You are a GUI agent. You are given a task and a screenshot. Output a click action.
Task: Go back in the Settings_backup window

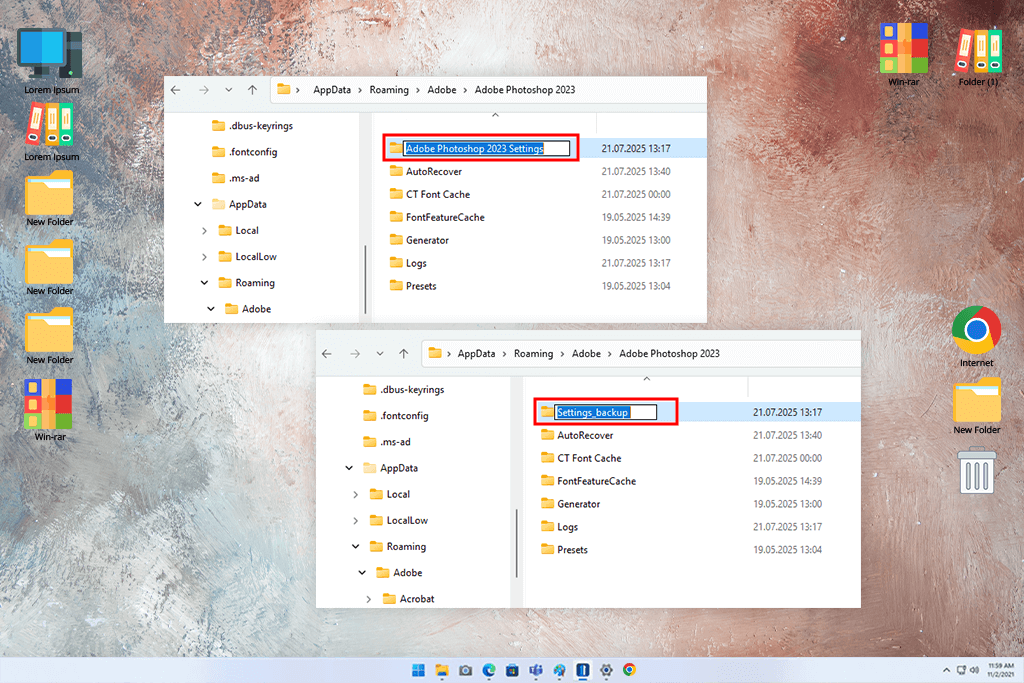coord(327,353)
